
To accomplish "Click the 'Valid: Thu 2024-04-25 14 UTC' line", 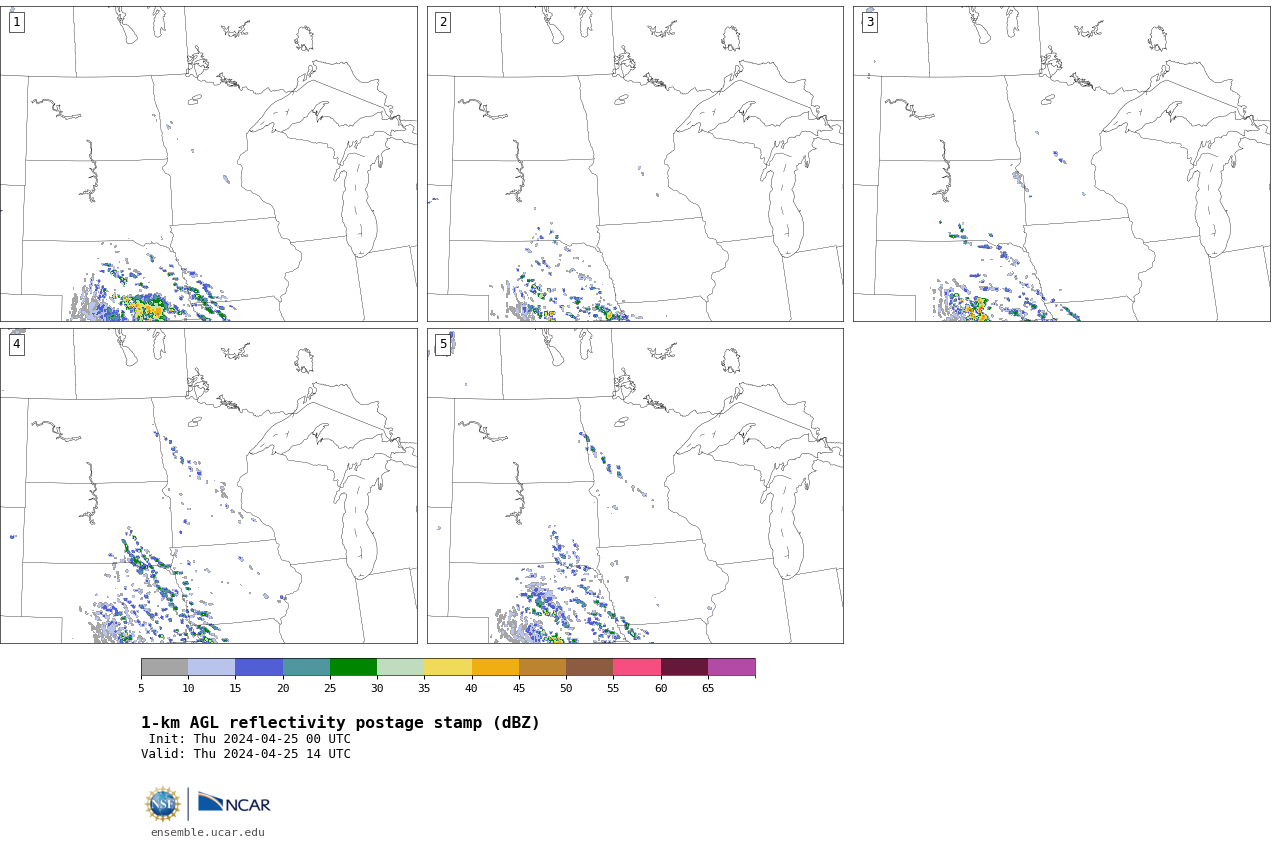I will tap(246, 754).
